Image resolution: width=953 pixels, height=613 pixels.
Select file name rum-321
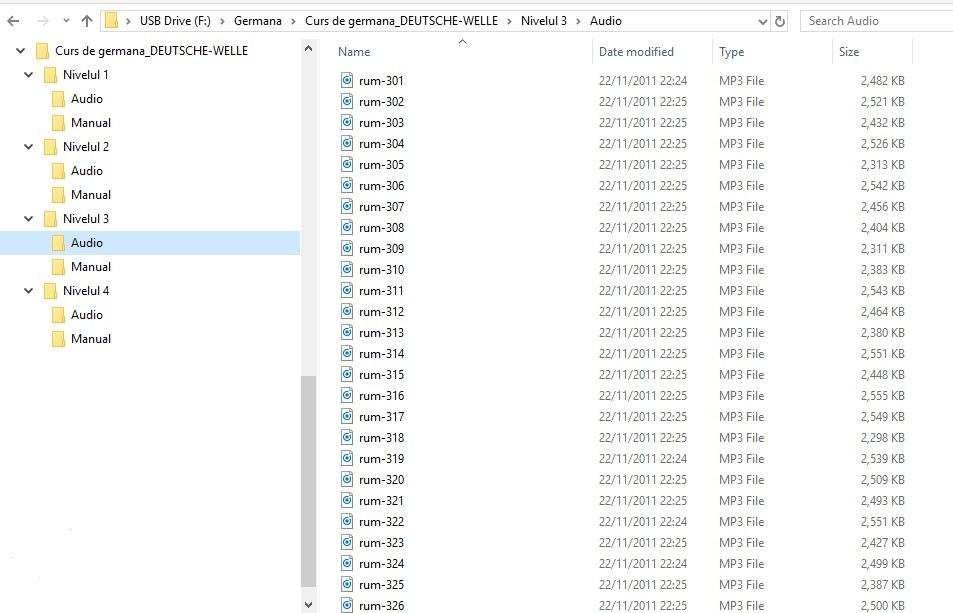pyautogui.click(x=381, y=501)
